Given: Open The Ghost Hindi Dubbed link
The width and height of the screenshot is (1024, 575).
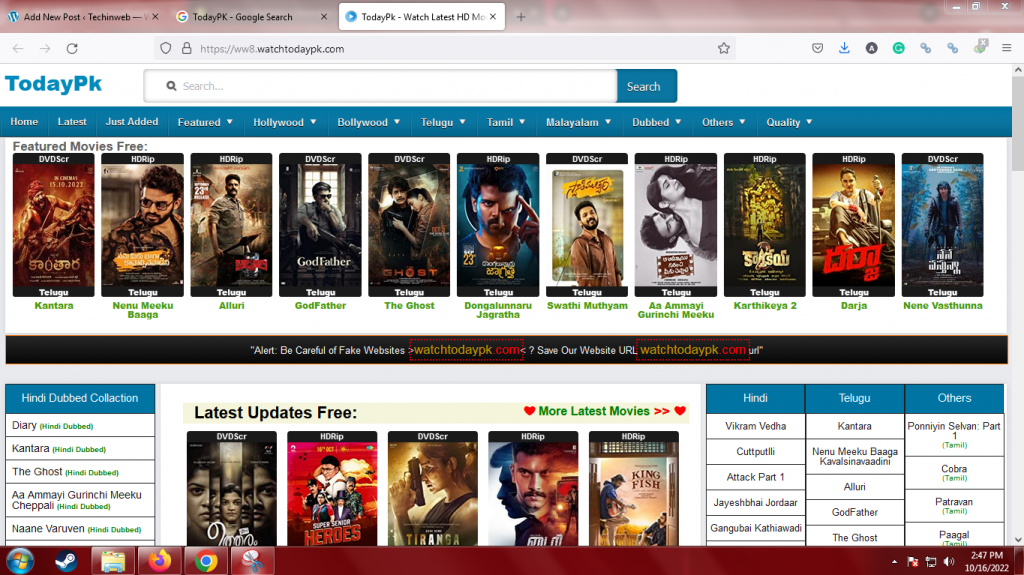Looking at the screenshot, I should (x=65, y=472).
